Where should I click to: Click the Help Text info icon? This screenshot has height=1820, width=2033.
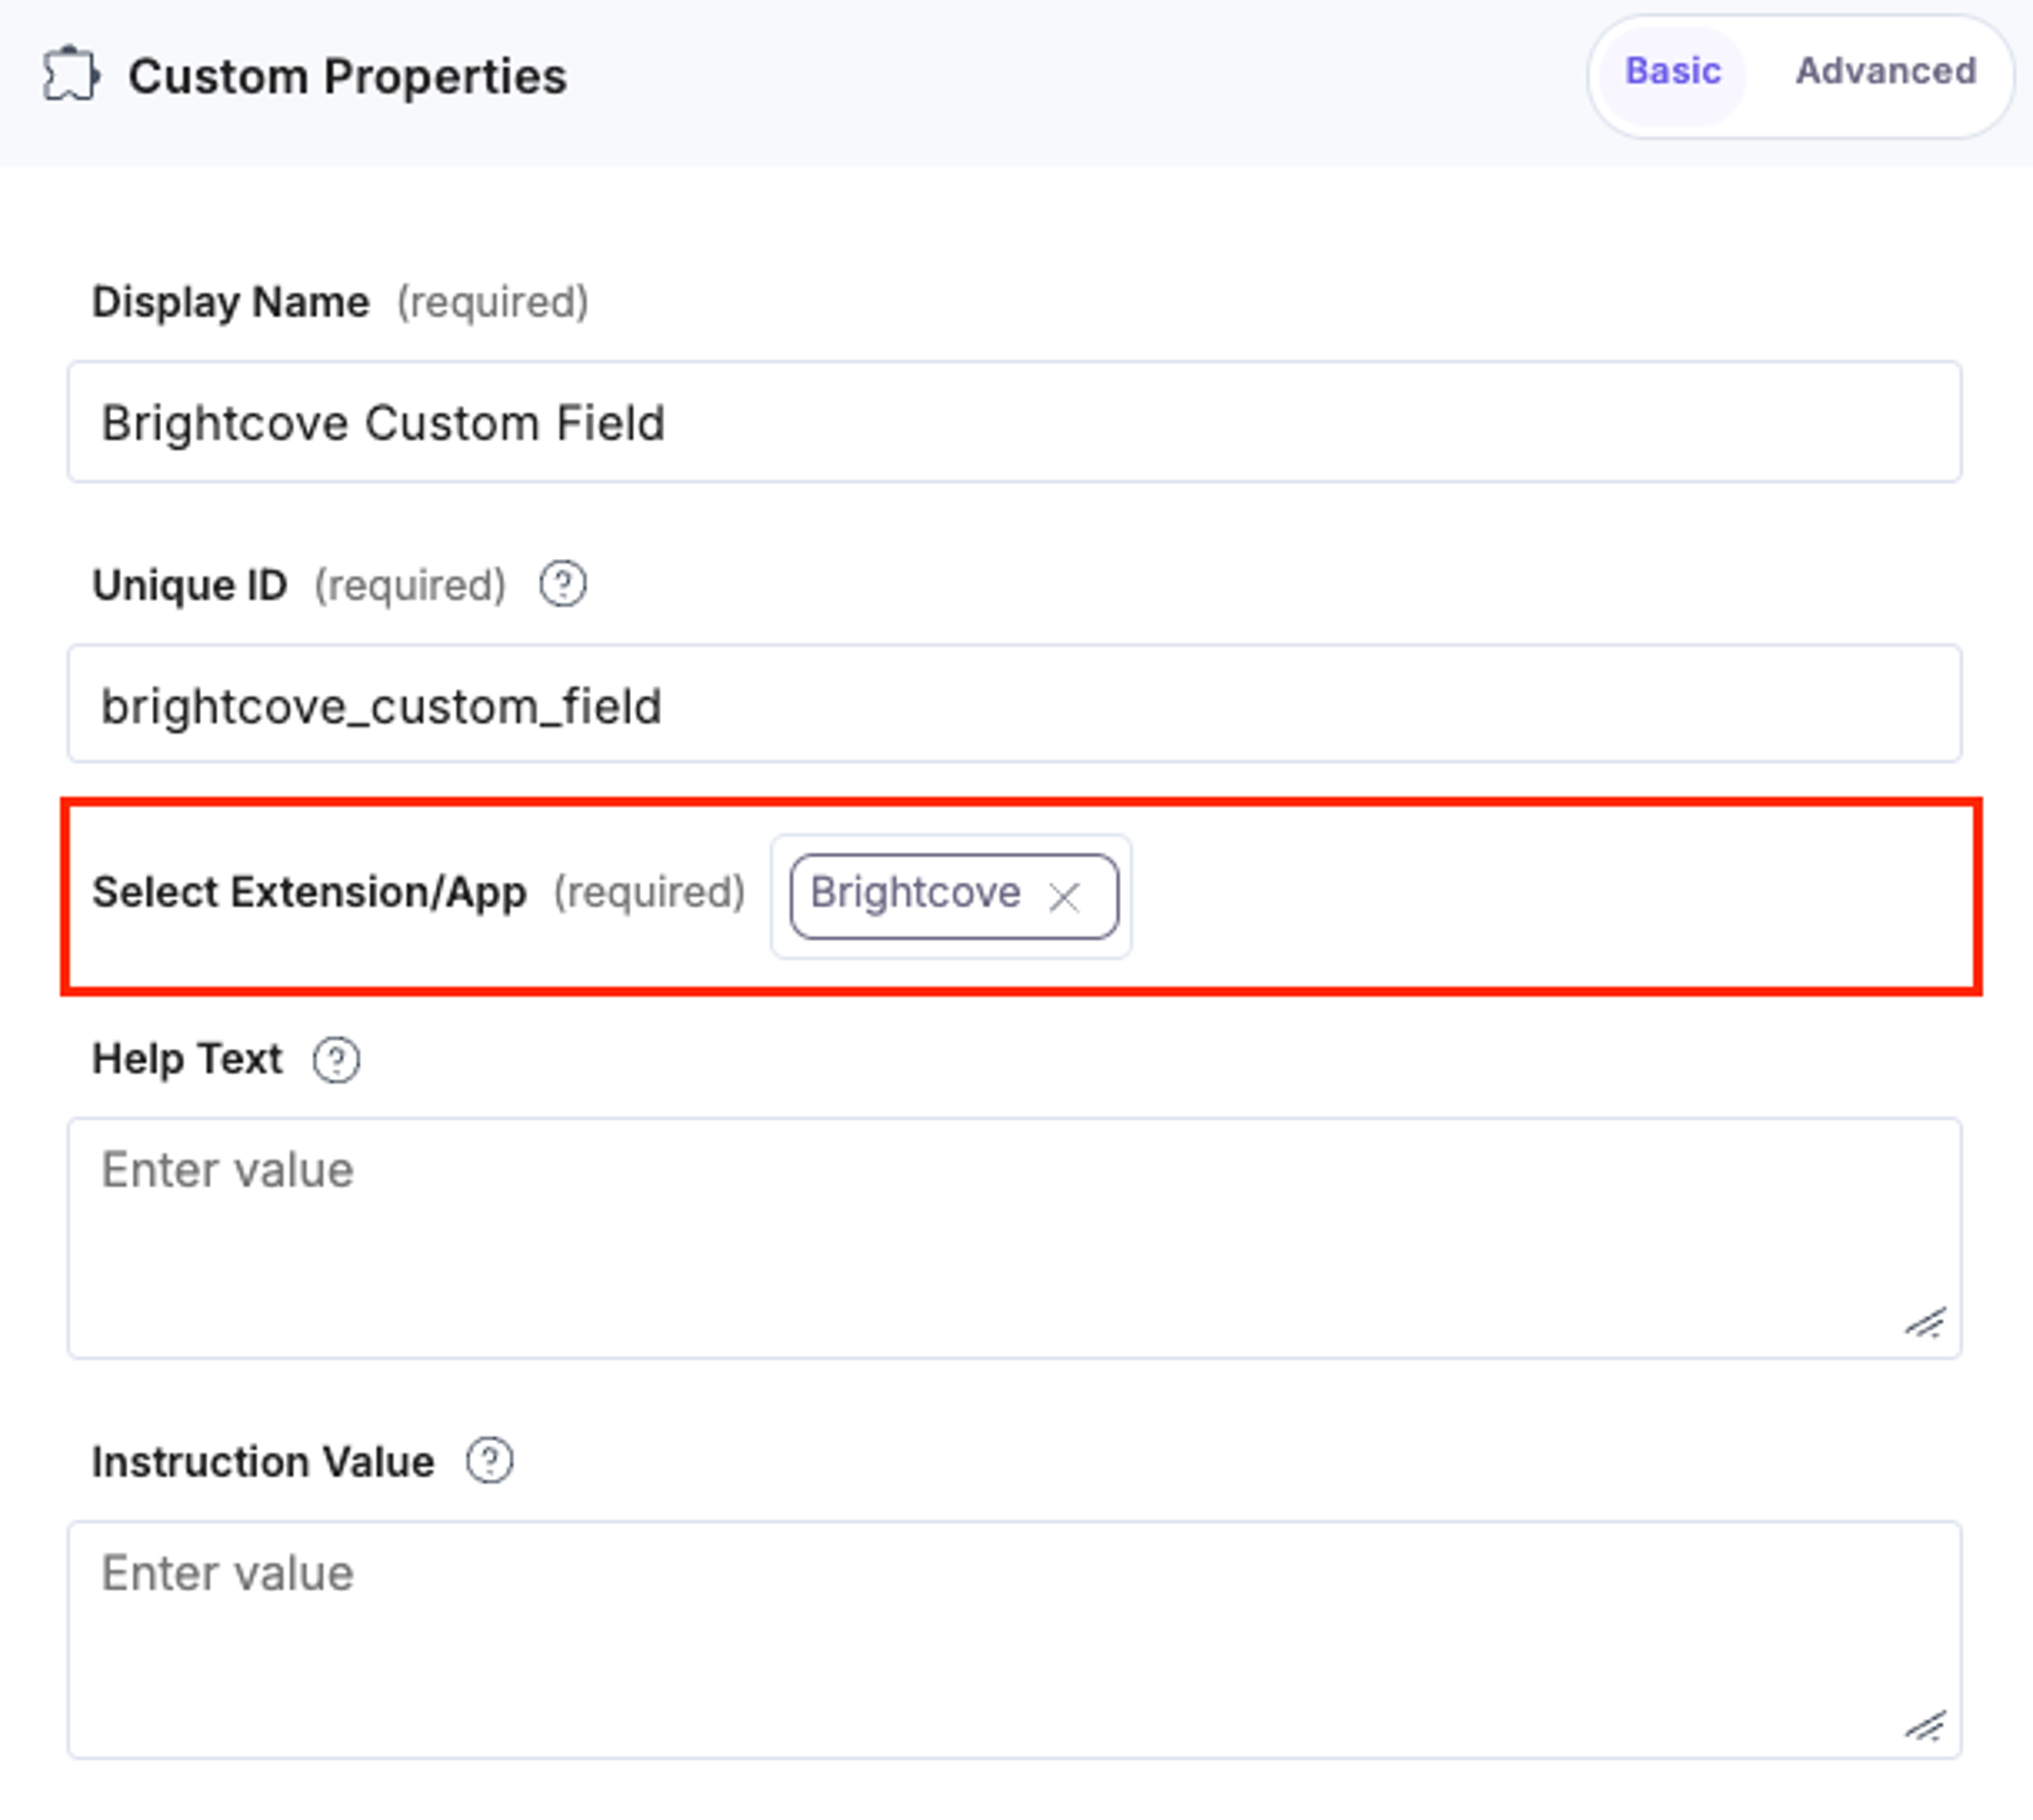pyautogui.click(x=336, y=1060)
